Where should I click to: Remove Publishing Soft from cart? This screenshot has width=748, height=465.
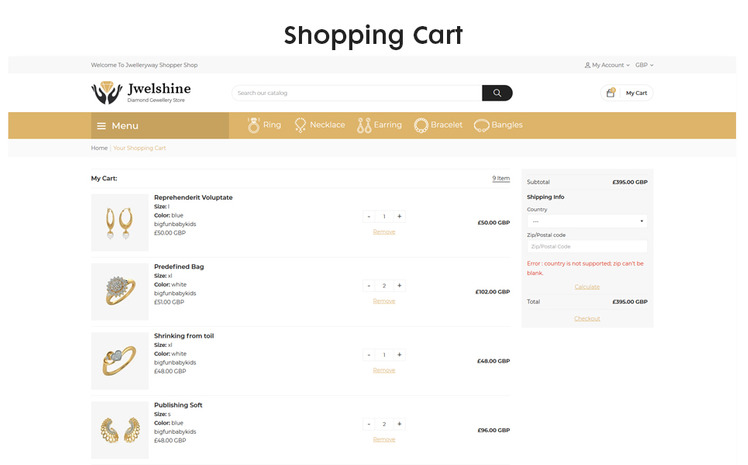point(384,439)
